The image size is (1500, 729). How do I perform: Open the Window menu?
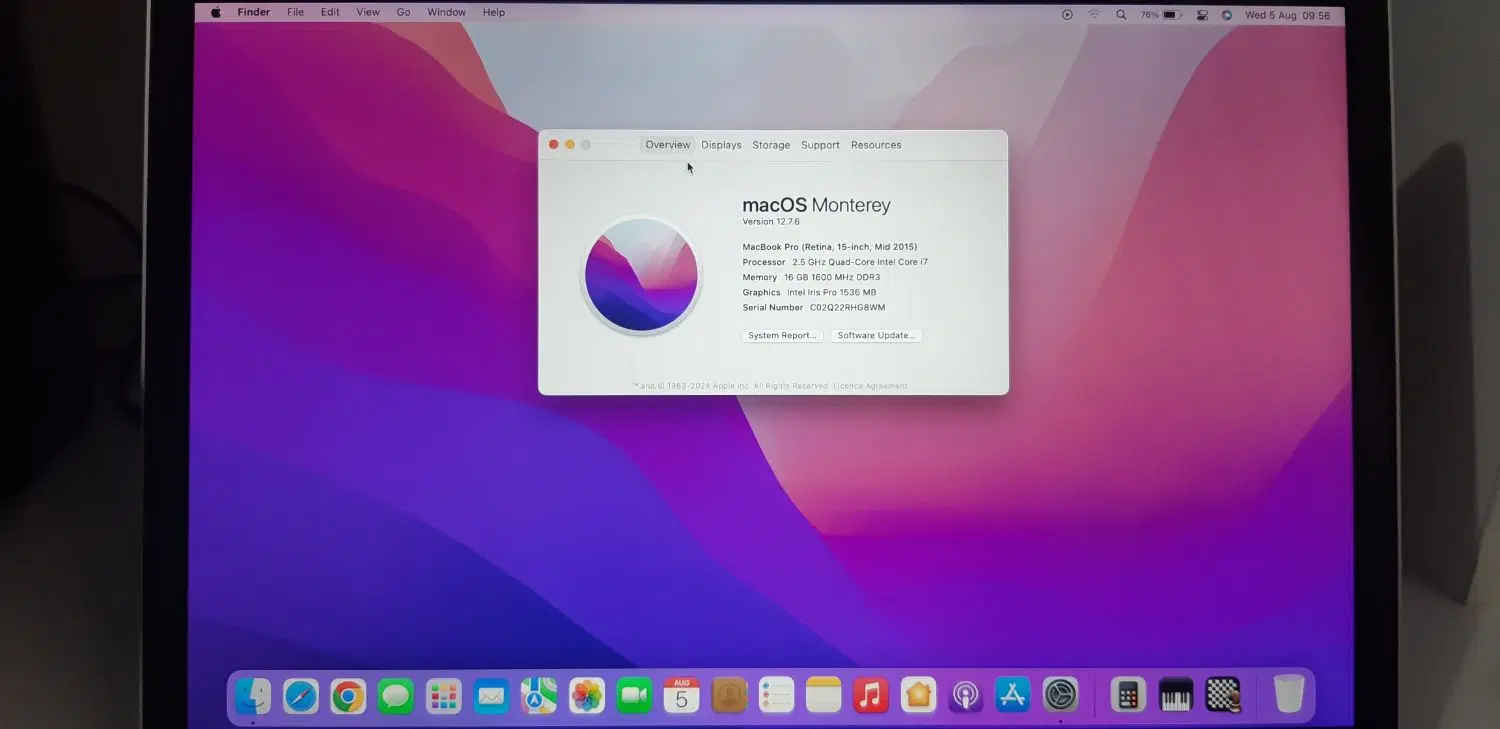[446, 13]
